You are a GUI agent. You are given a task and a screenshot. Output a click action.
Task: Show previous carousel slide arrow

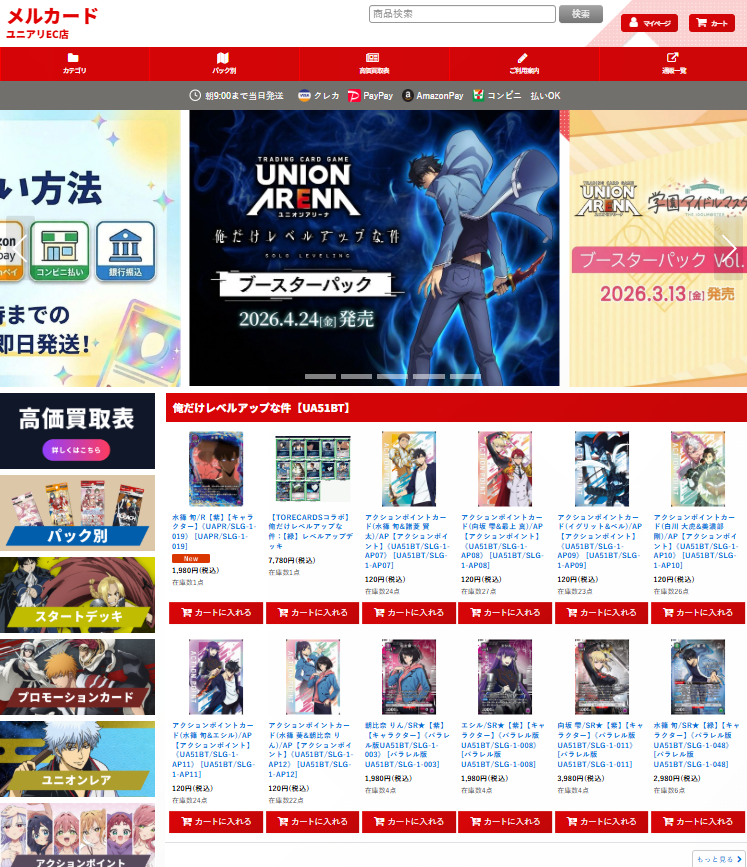(20, 247)
